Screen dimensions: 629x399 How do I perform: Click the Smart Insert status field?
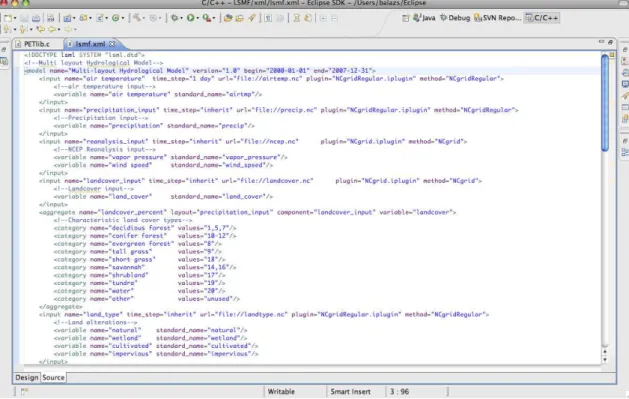351,391
